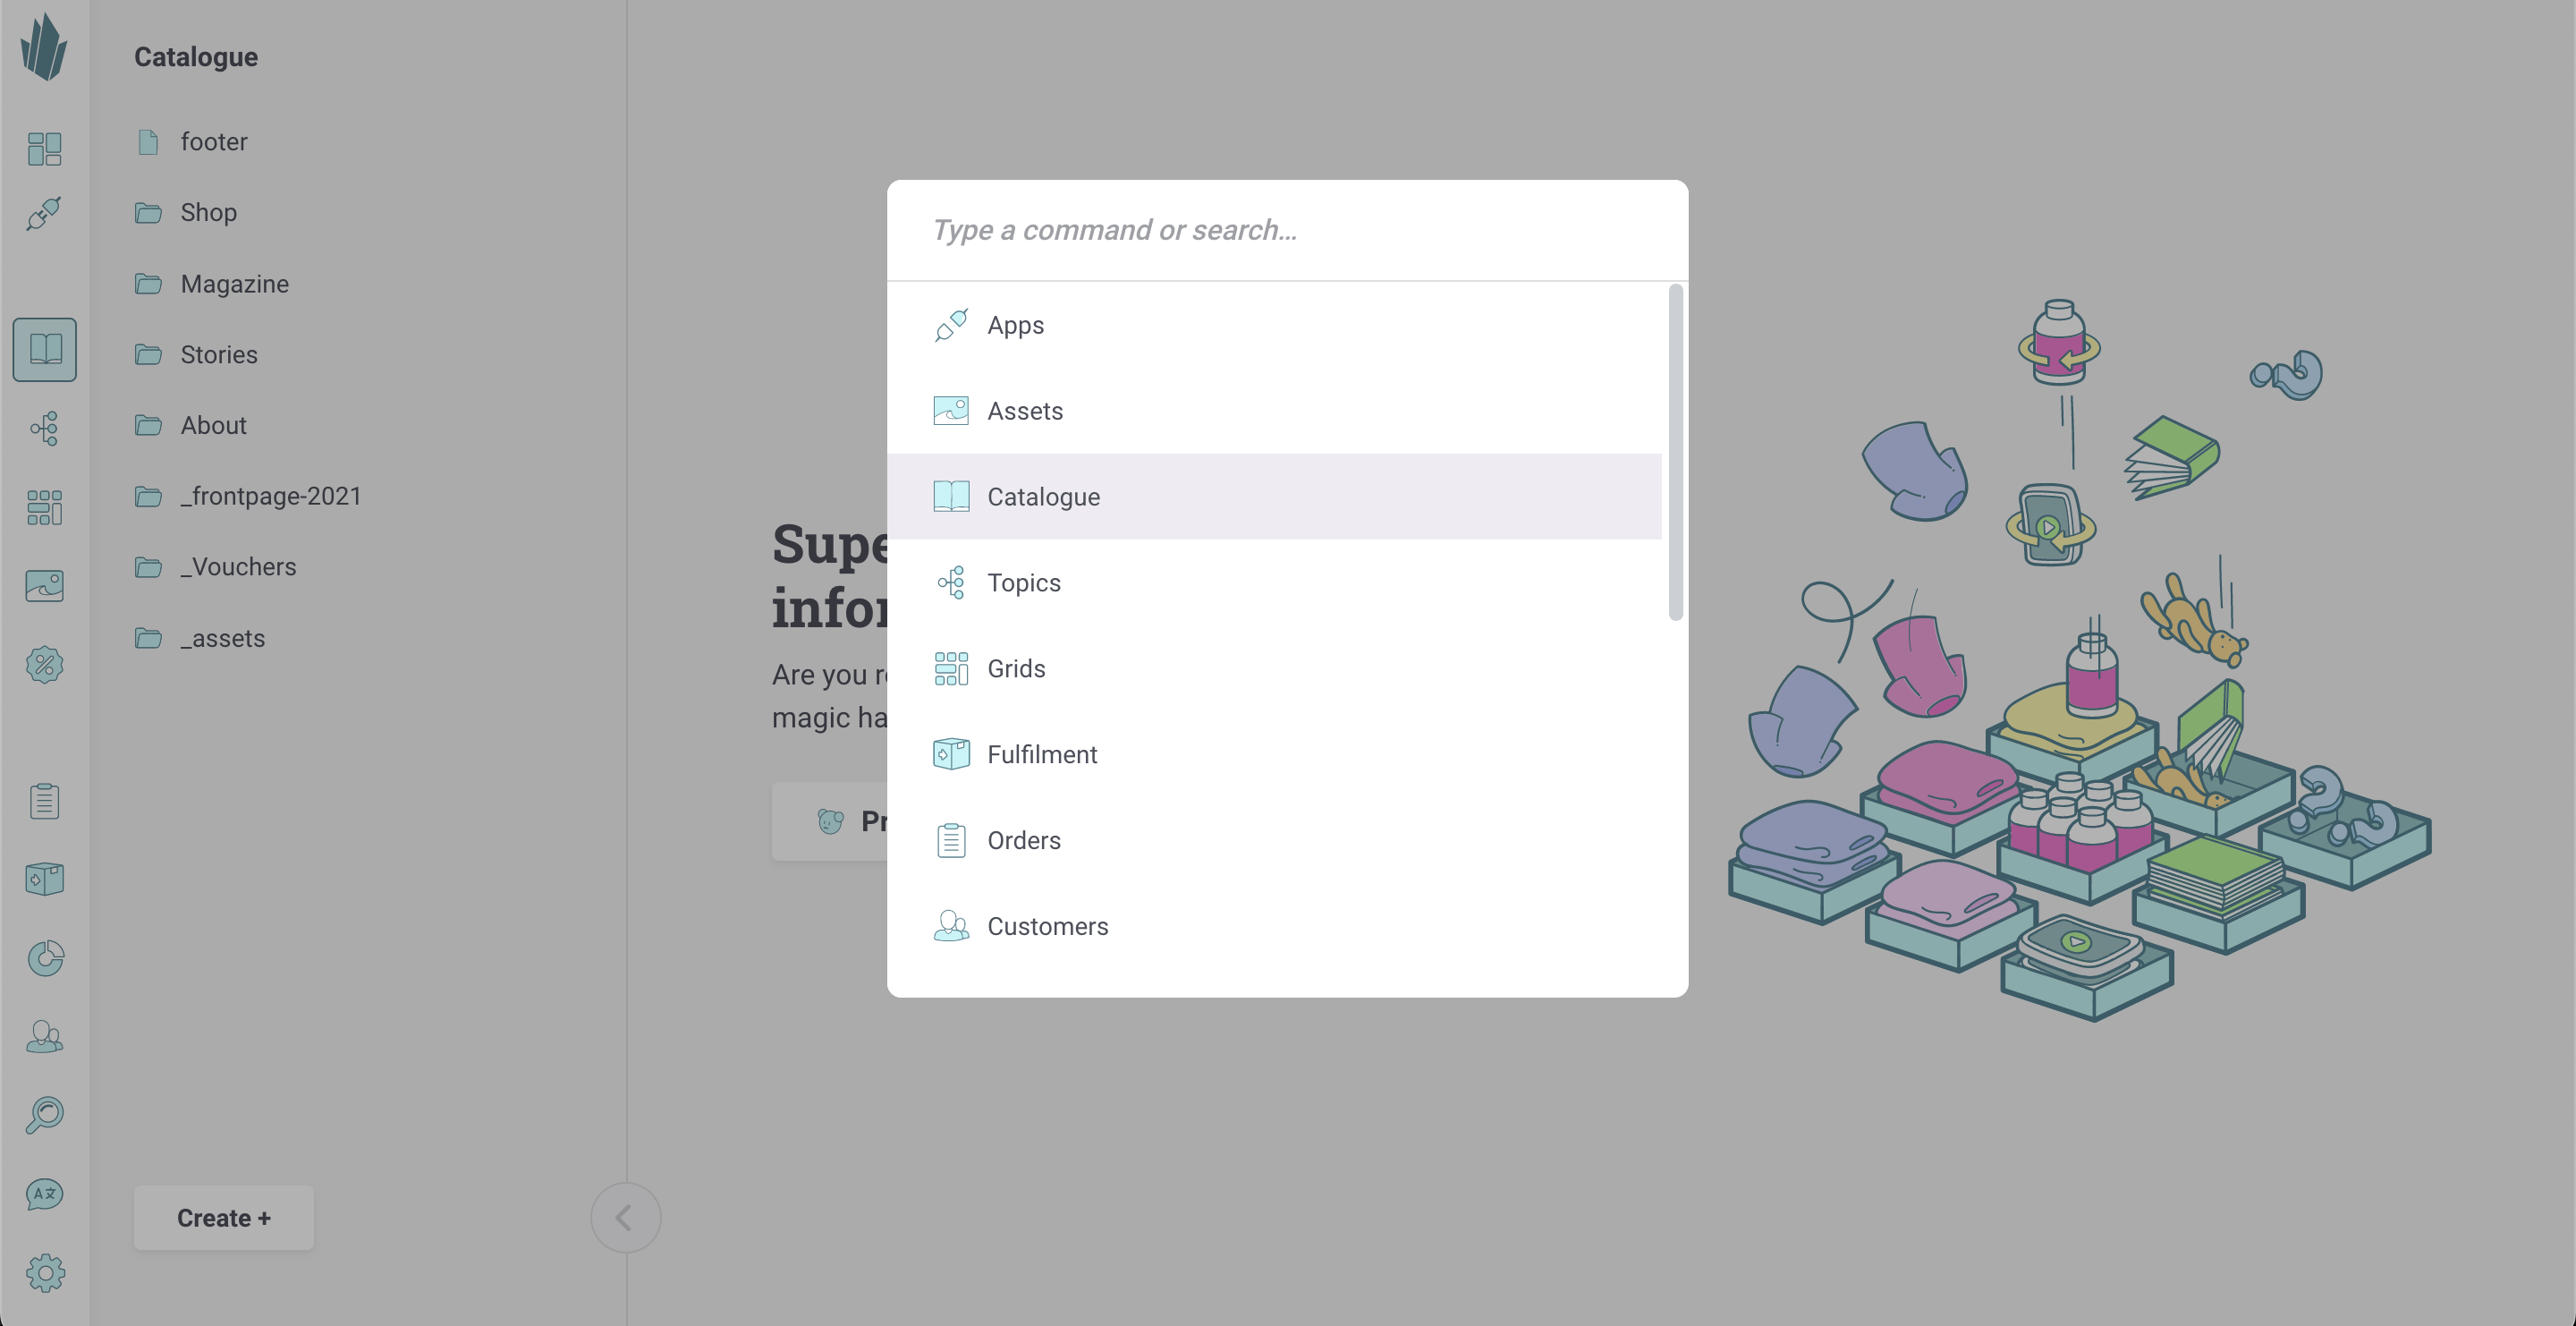The image size is (2576, 1326).
Task: Select the Grids navigation item
Action: tap(1016, 667)
